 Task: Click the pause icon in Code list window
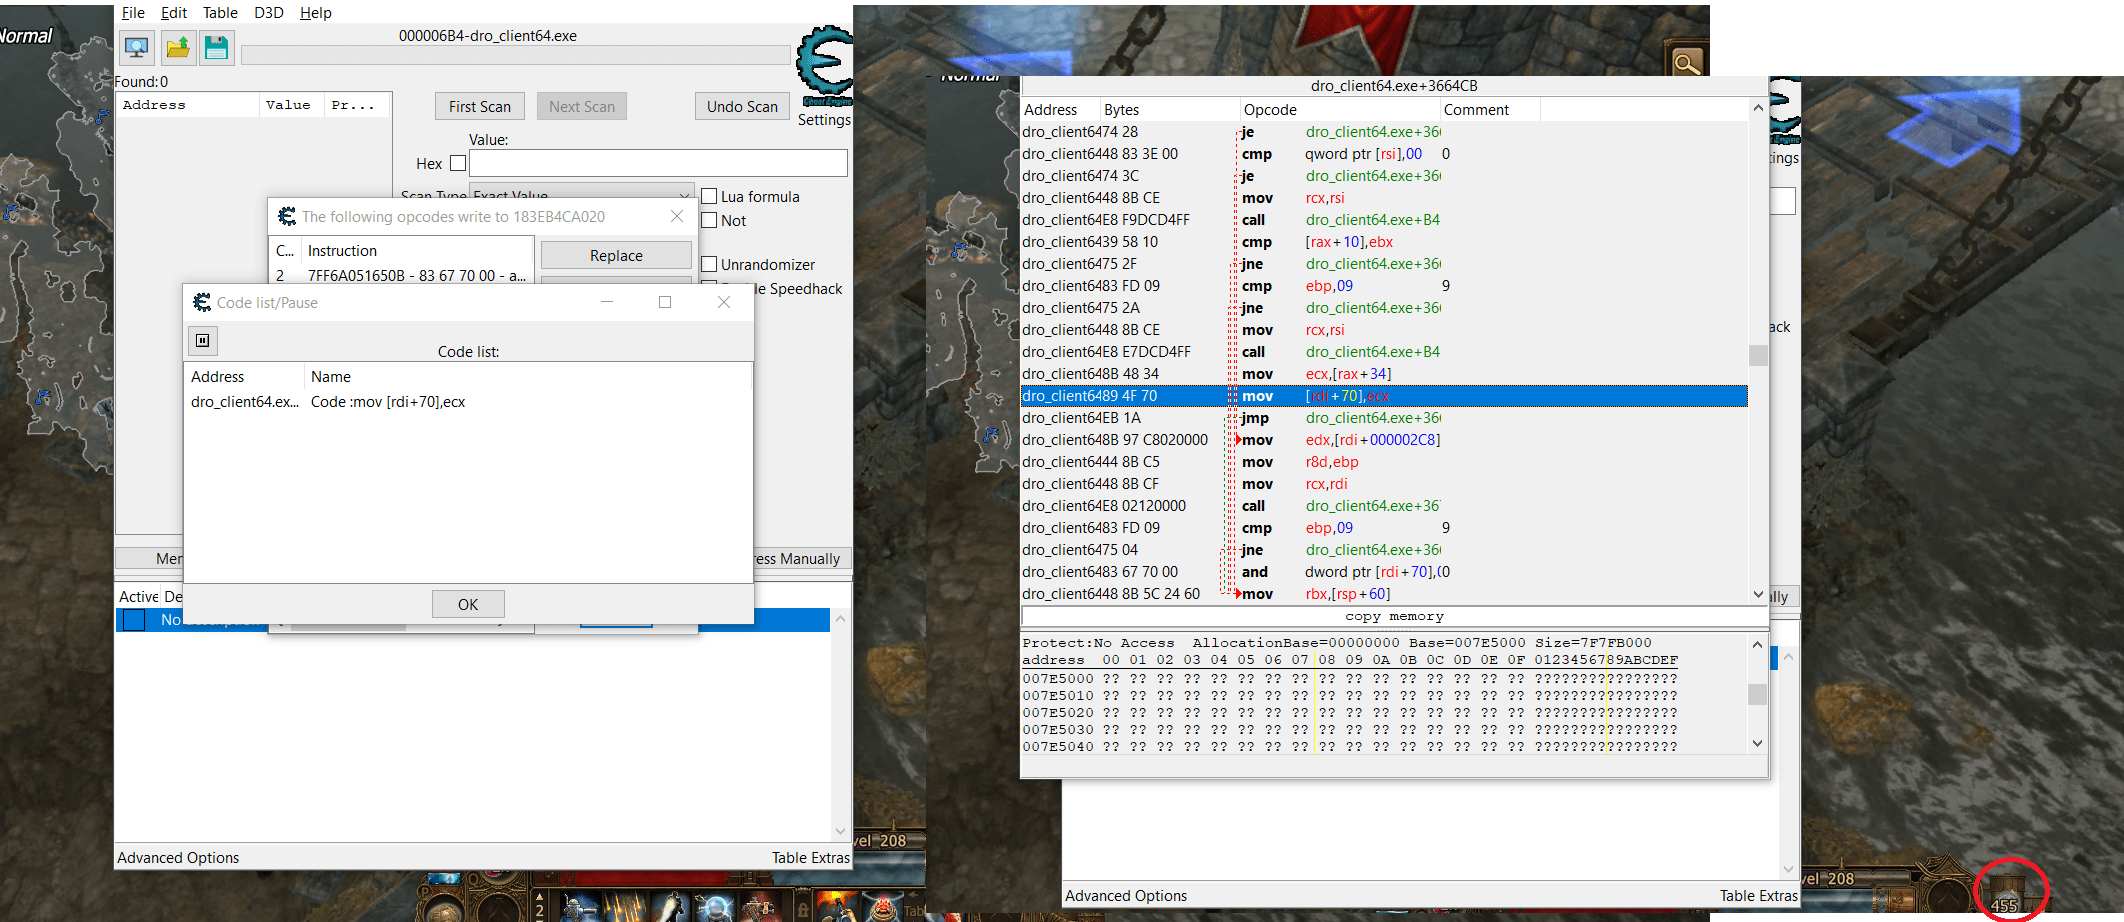(202, 340)
